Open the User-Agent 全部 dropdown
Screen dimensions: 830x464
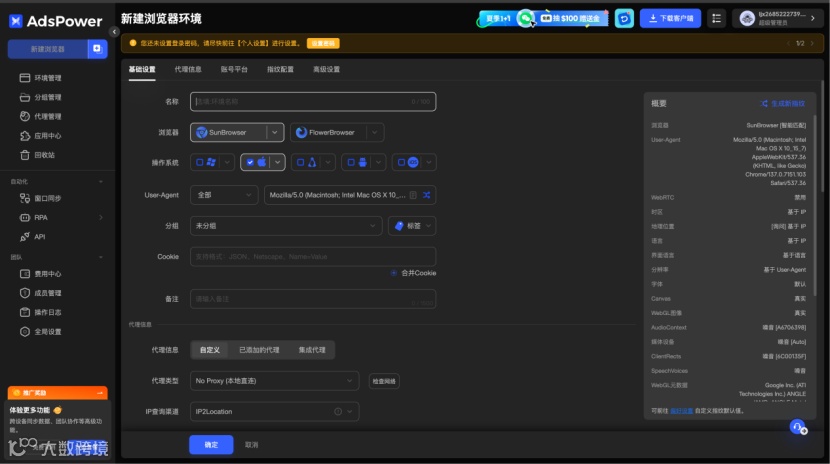(x=224, y=195)
